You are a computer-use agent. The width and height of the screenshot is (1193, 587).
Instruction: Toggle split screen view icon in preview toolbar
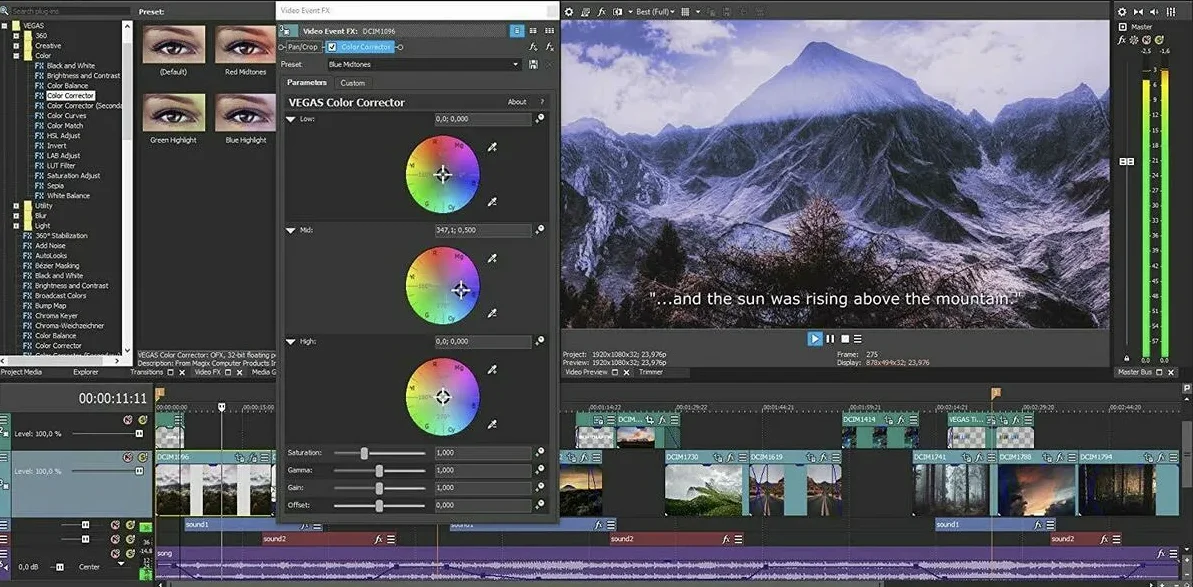[x=618, y=11]
